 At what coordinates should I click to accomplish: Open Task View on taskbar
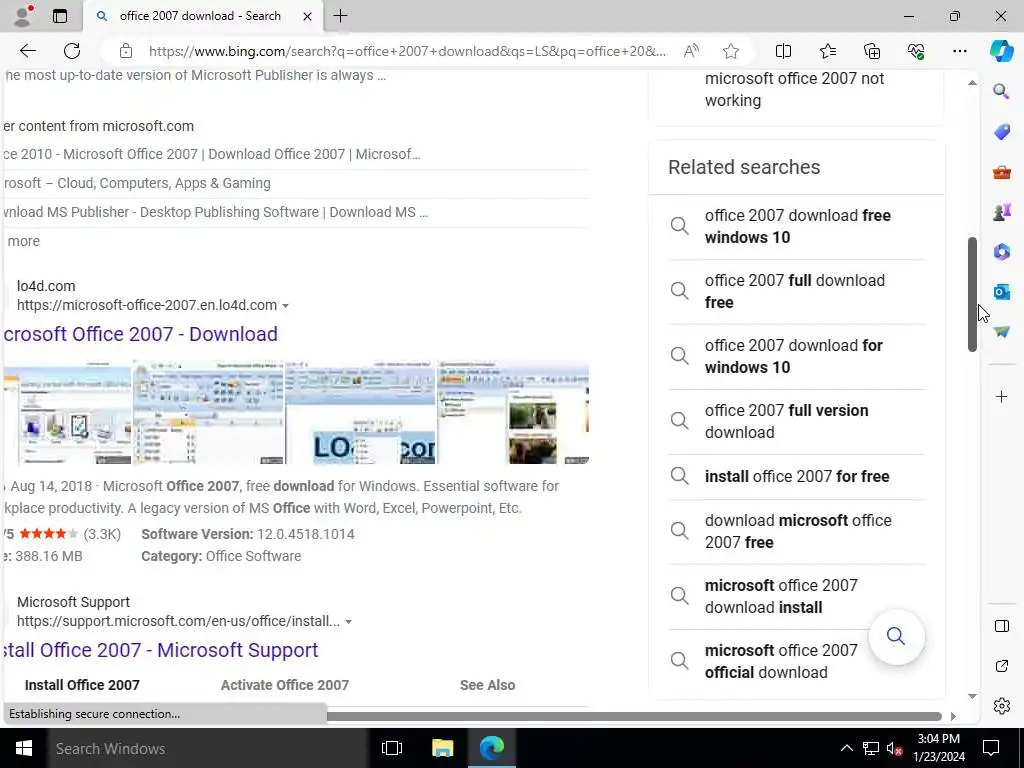coord(391,748)
